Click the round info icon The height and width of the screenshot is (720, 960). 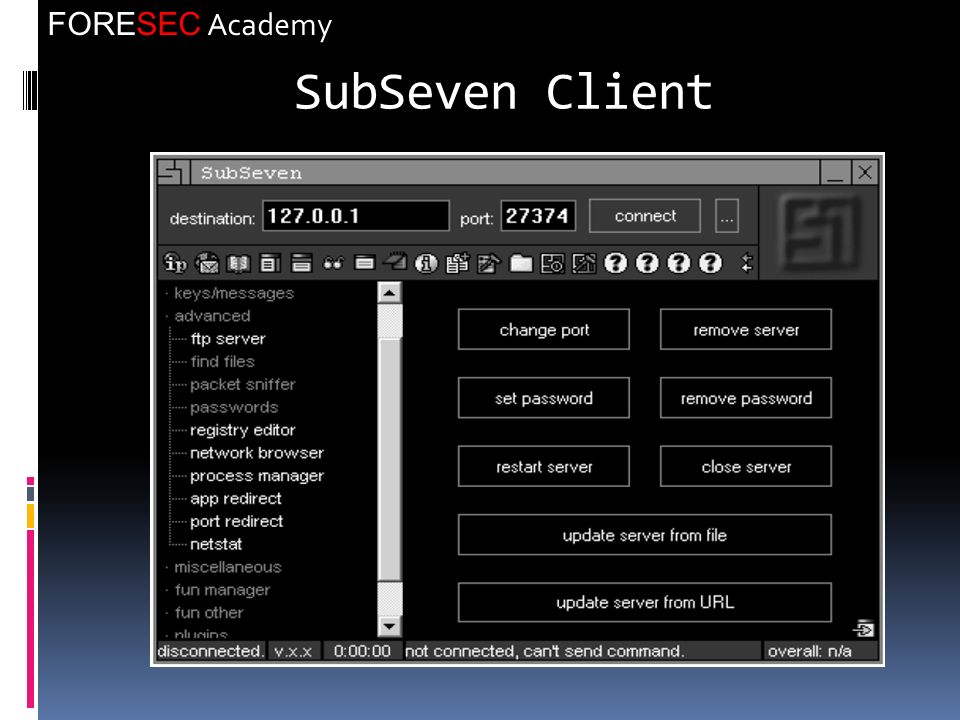click(426, 263)
